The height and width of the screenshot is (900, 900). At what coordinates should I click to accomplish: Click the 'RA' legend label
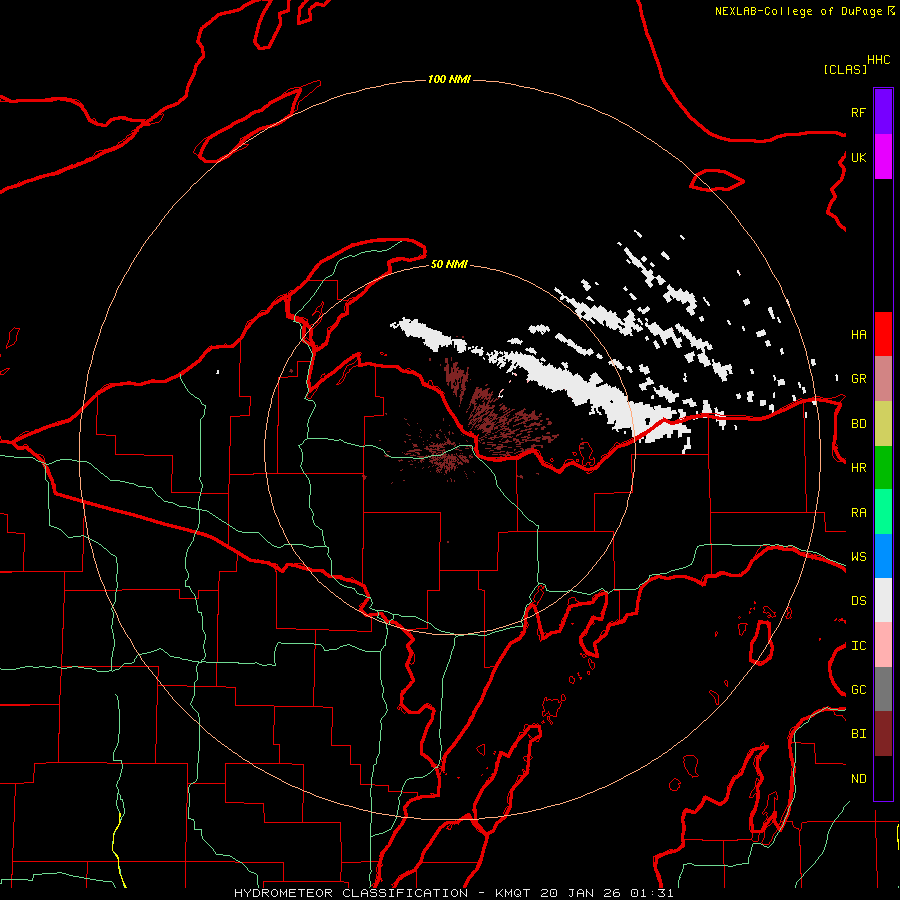pyautogui.click(x=858, y=513)
